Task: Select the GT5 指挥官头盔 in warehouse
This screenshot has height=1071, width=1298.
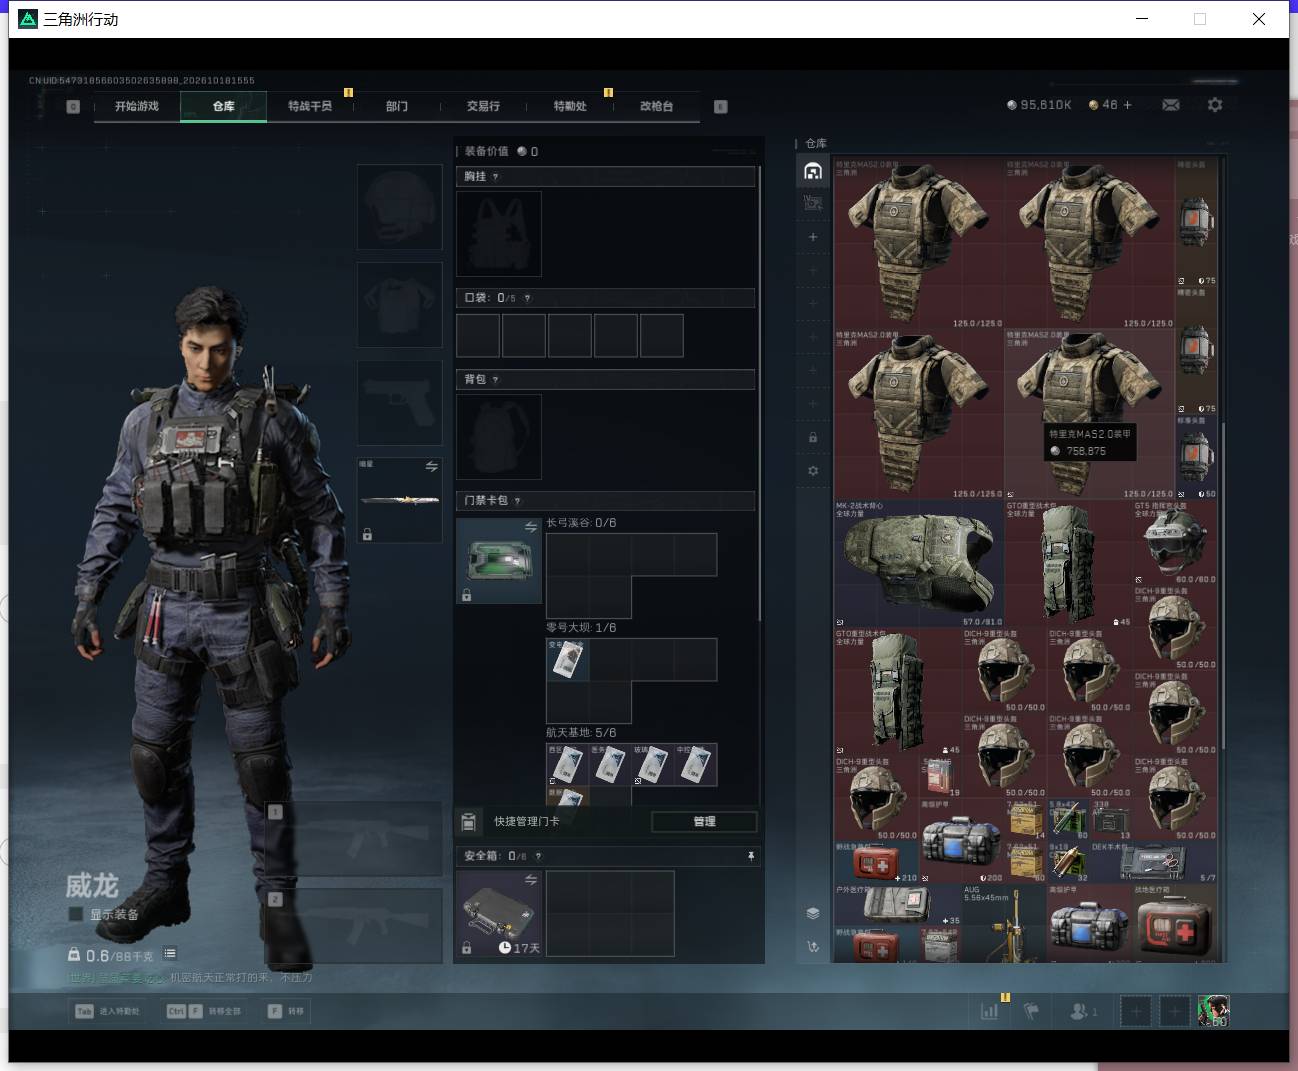Action: [x=1175, y=543]
